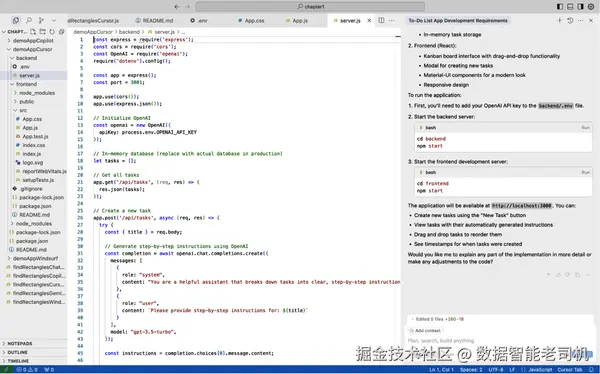
Task: Switch to the README.md tab
Action: (x=155, y=21)
